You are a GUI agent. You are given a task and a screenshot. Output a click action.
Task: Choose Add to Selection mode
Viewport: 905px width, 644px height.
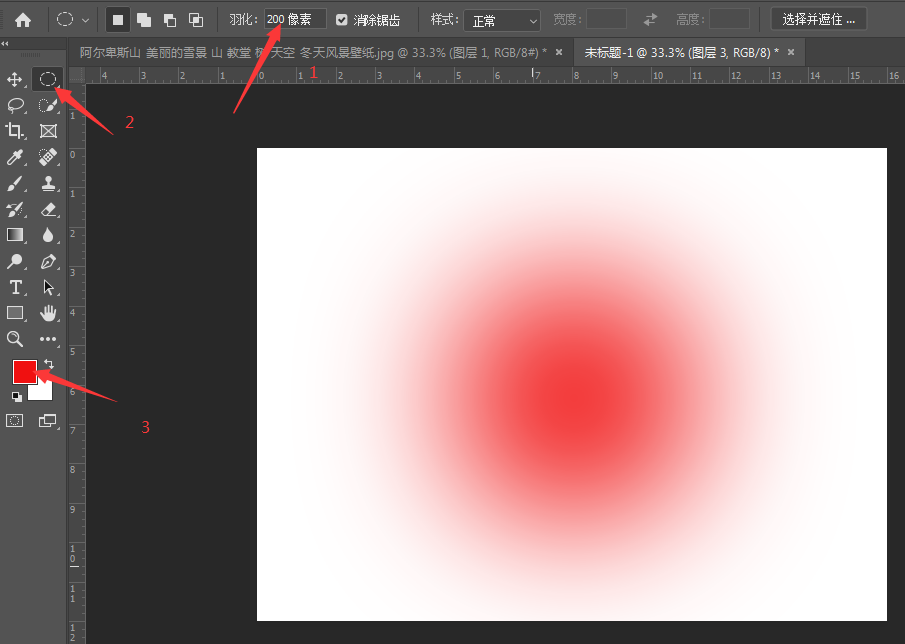pyautogui.click(x=144, y=20)
